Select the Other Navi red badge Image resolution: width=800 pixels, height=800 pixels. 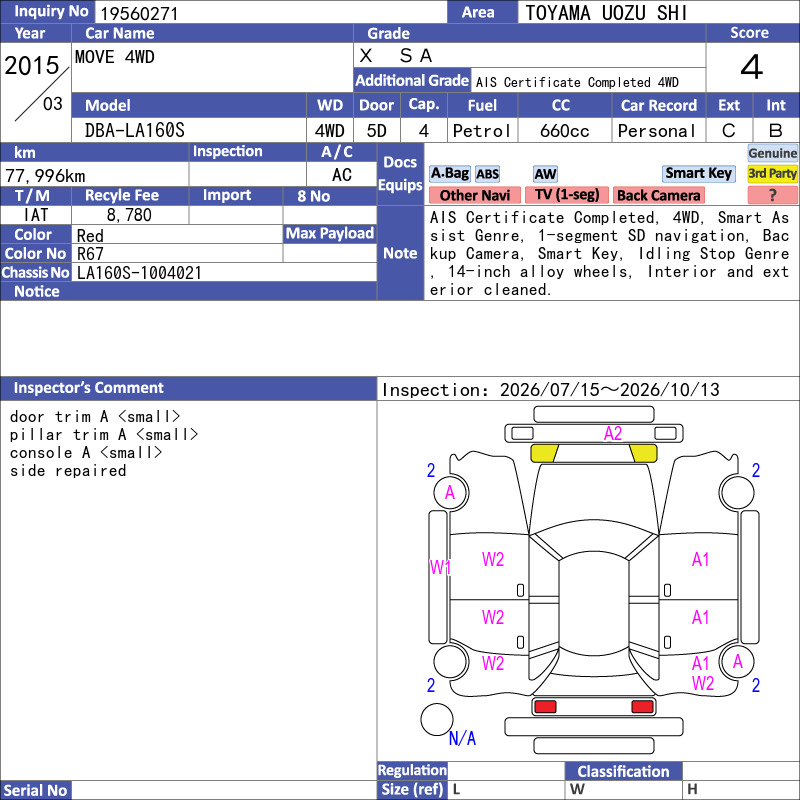(474, 195)
